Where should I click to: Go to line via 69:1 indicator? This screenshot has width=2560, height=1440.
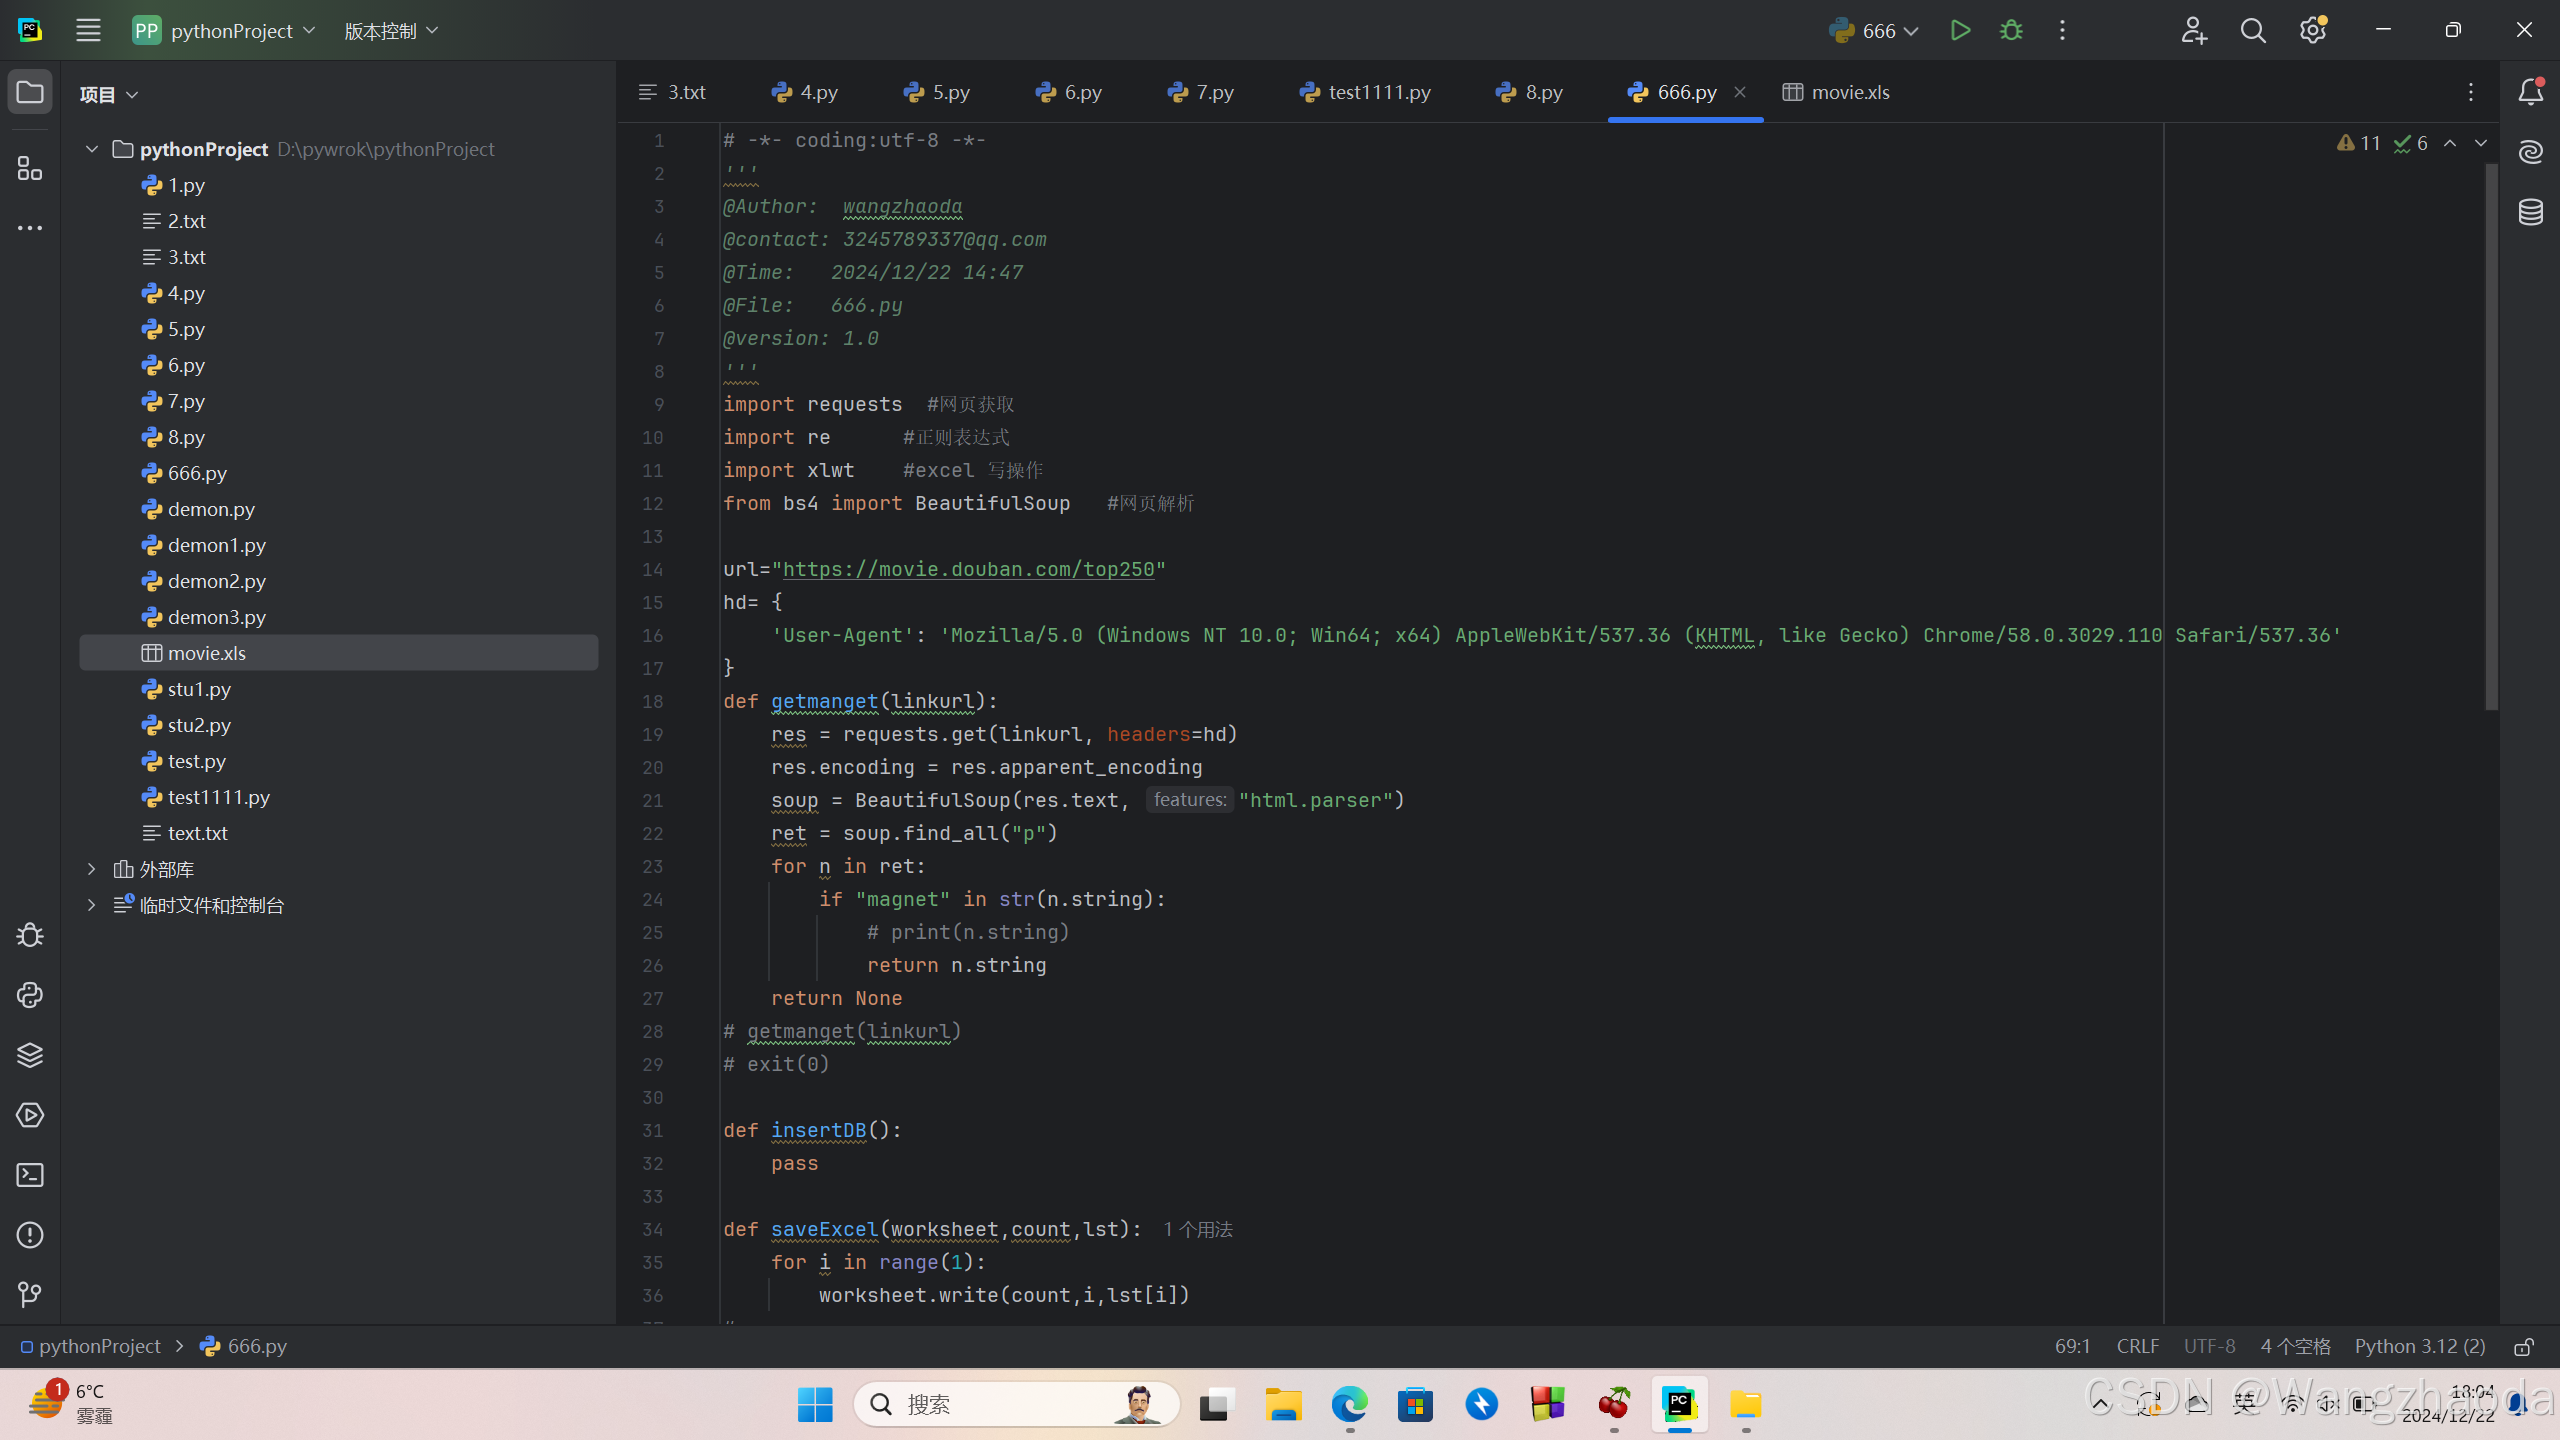2073,1346
